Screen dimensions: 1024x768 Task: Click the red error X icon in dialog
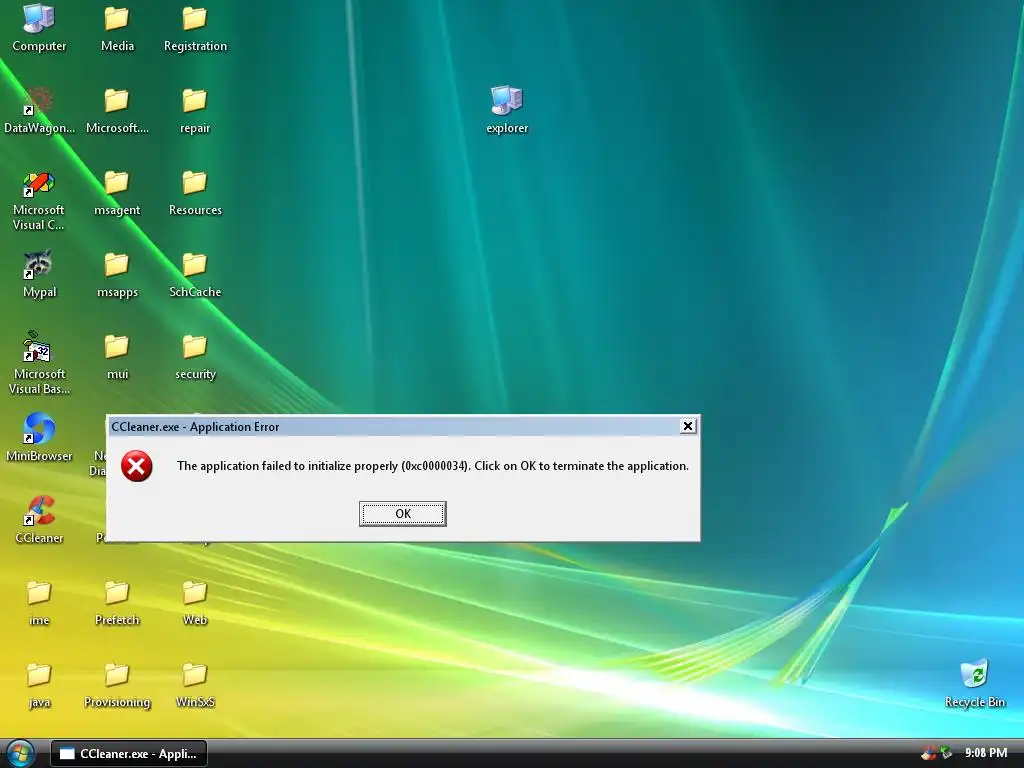pyautogui.click(x=136, y=466)
